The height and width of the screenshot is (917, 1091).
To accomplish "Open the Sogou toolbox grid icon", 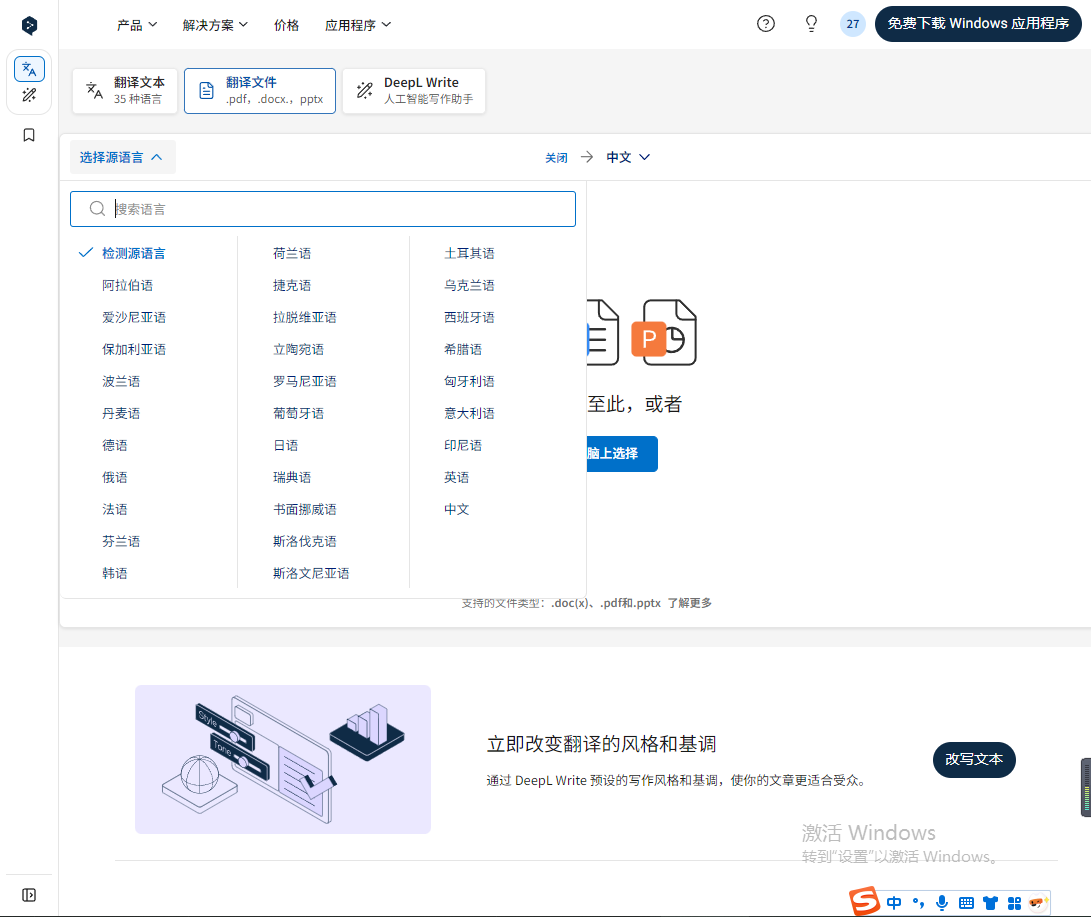I will point(1014,903).
